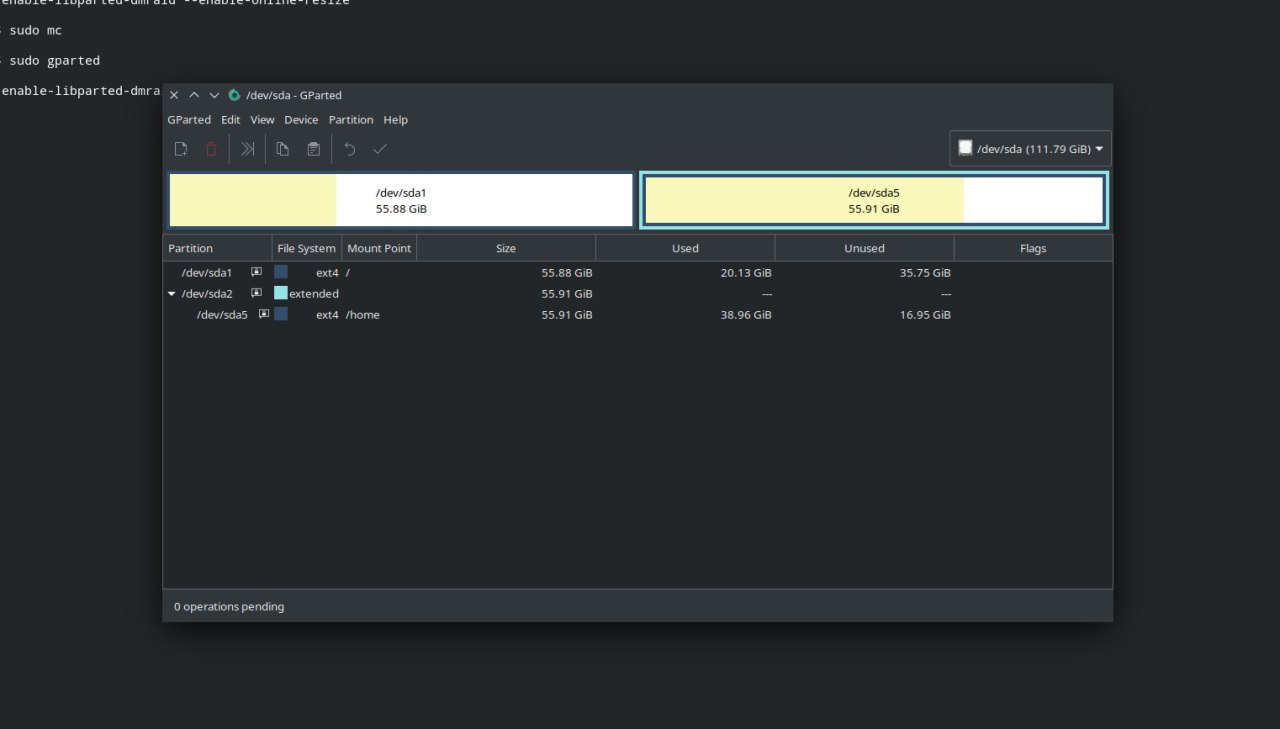Click the 38.96 GiB used value
Image resolution: width=1280 pixels, height=729 pixels.
pos(746,315)
